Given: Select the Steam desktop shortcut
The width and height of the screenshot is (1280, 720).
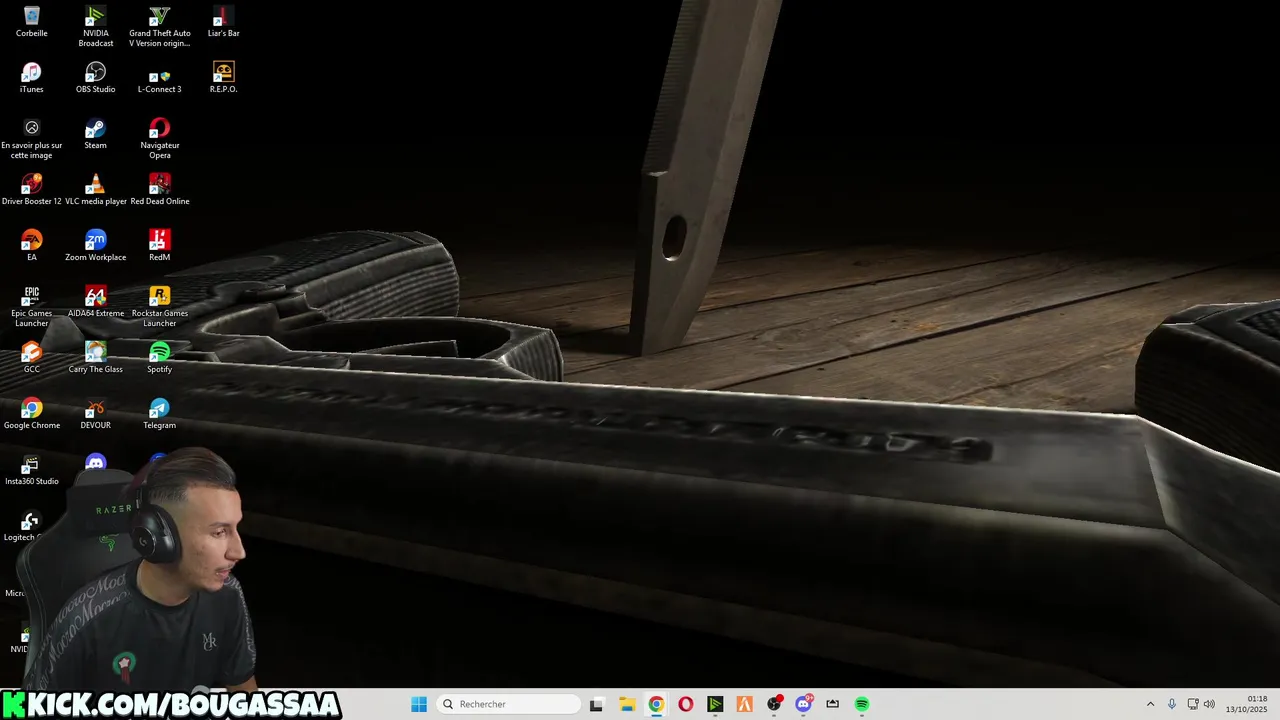Looking at the screenshot, I should [x=96, y=133].
